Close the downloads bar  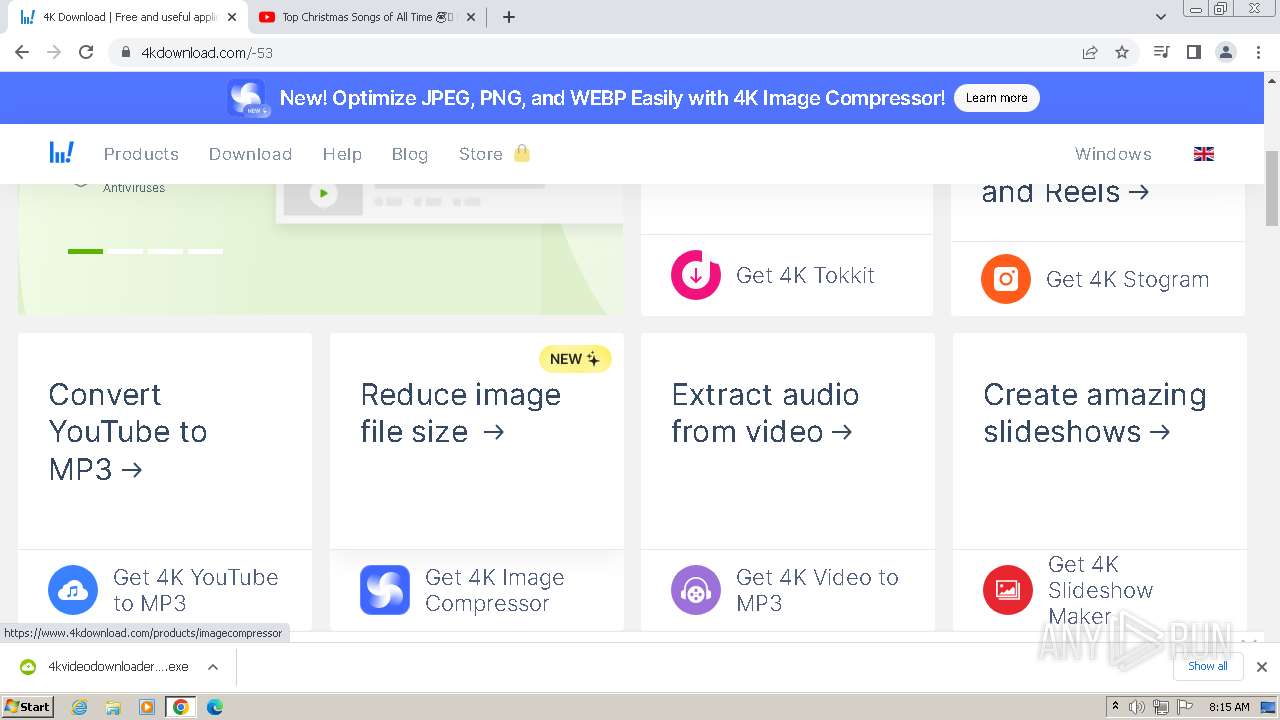[x=1261, y=667]
